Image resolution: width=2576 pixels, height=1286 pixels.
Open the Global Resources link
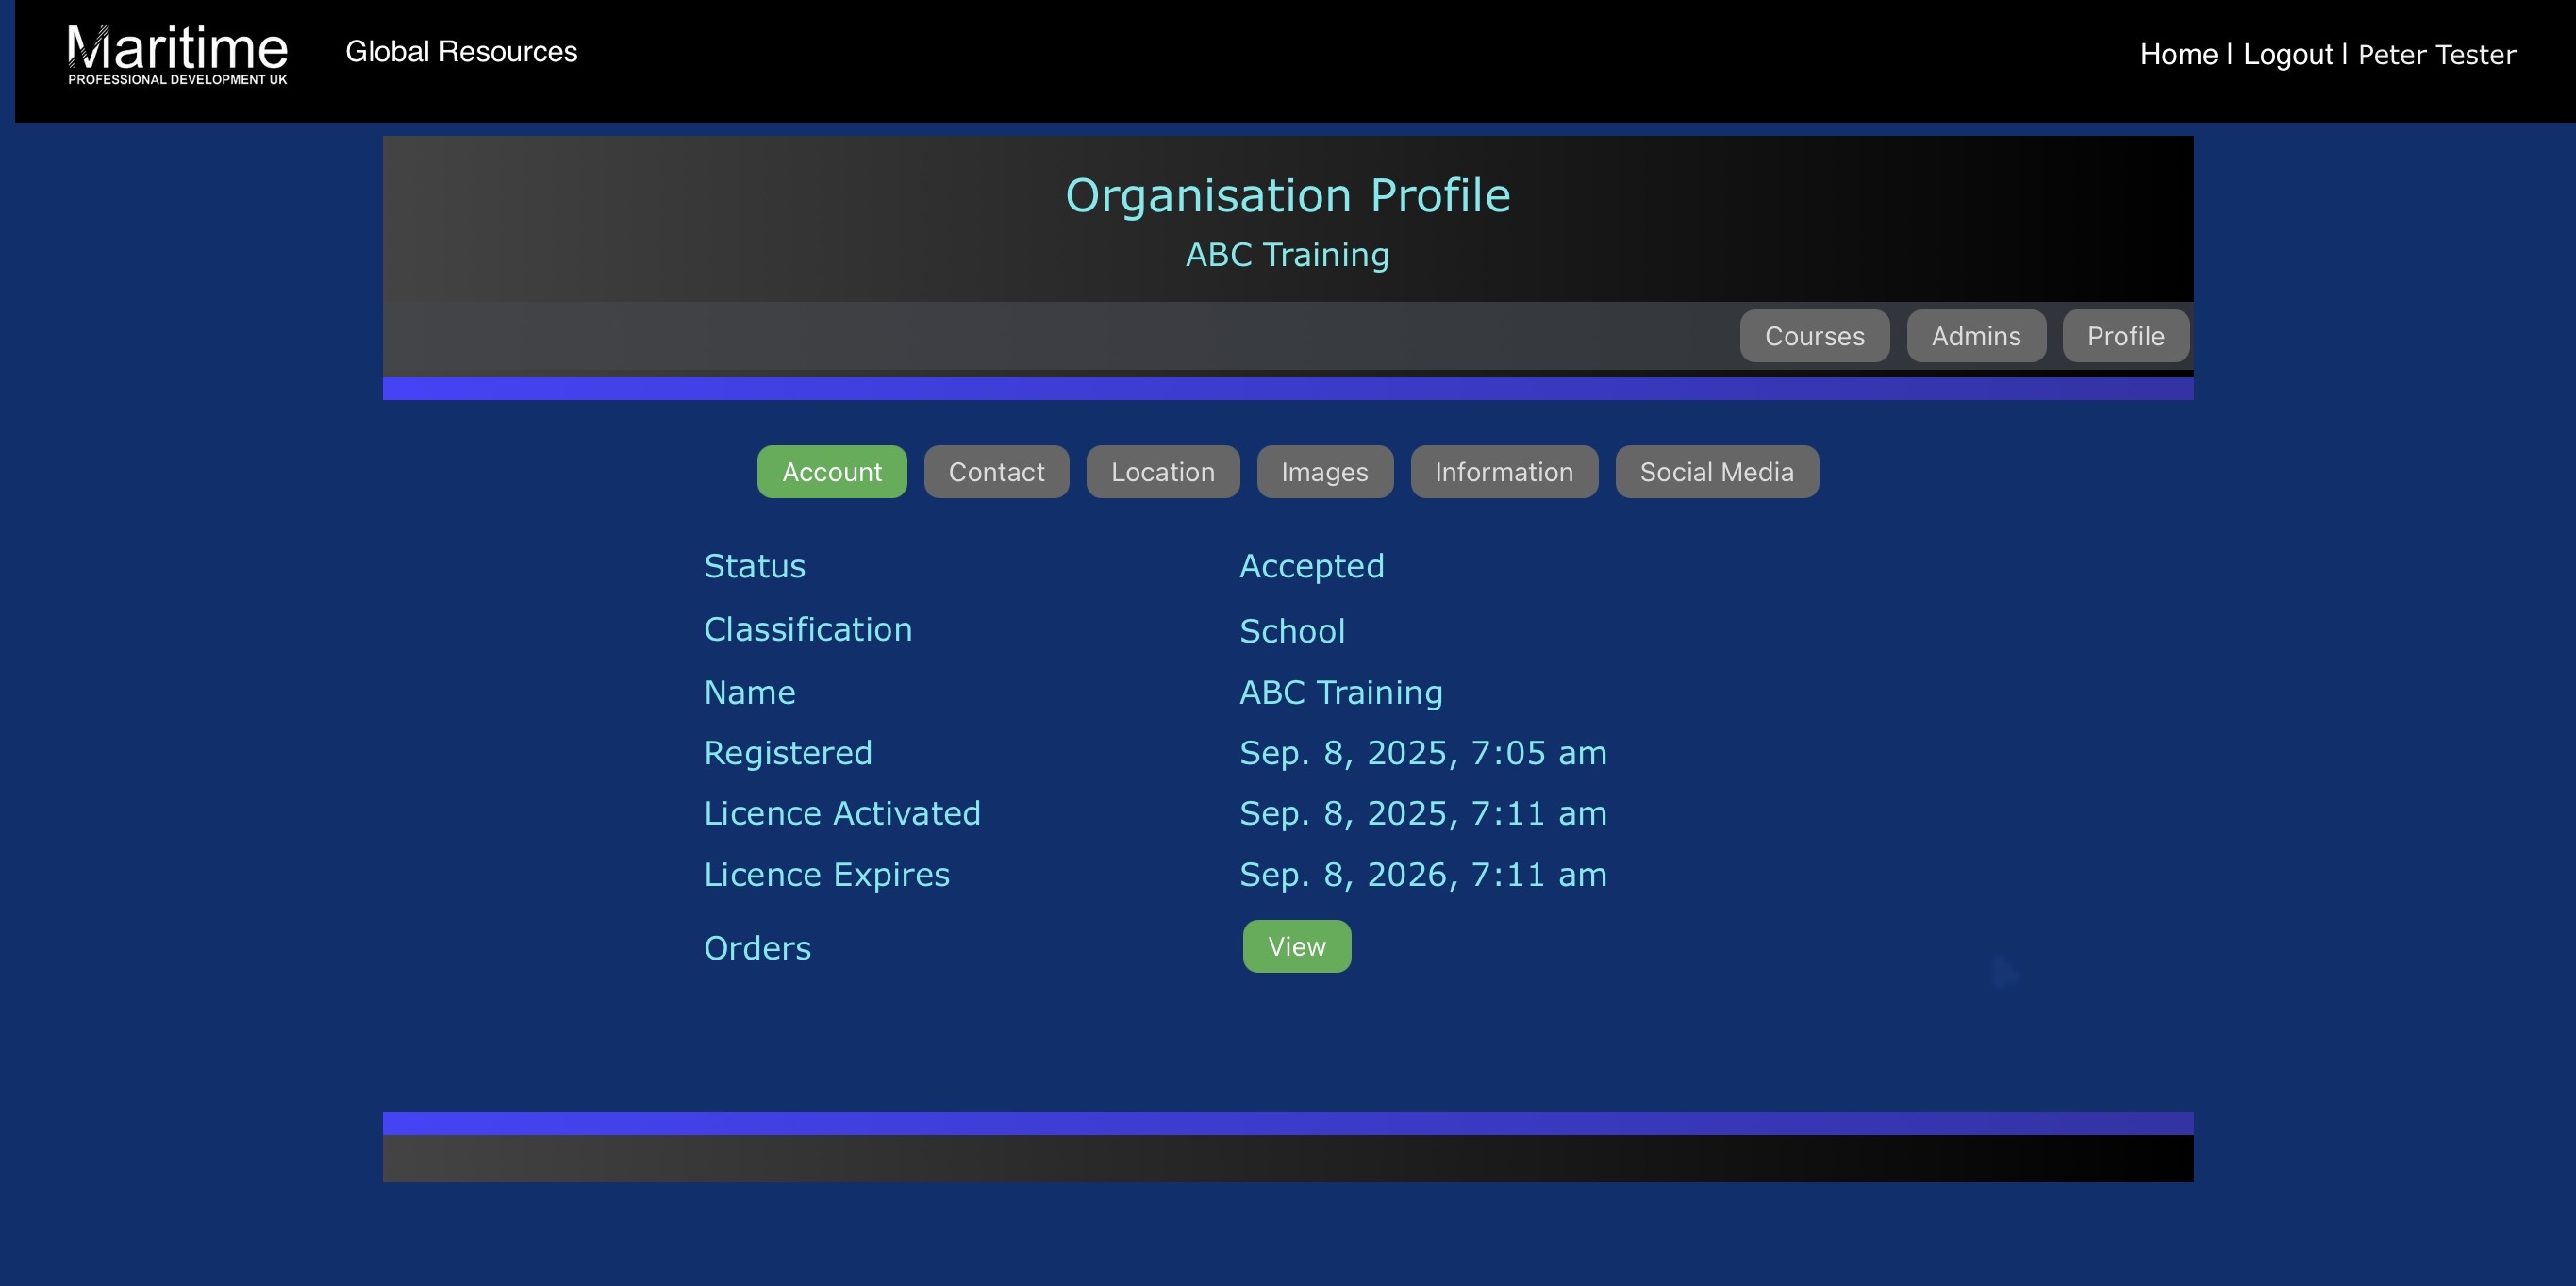tap(461, 52)
